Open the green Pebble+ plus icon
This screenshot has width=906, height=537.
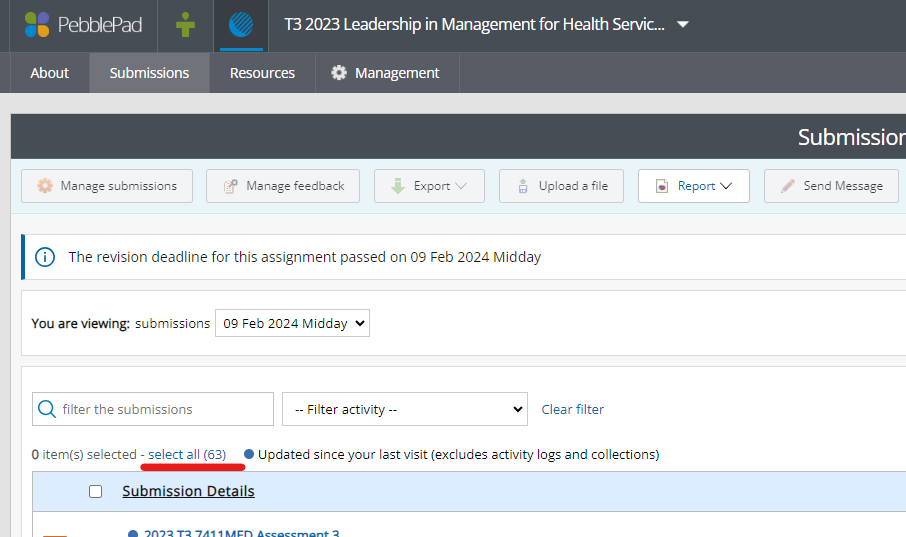click(x=185, y=25)
